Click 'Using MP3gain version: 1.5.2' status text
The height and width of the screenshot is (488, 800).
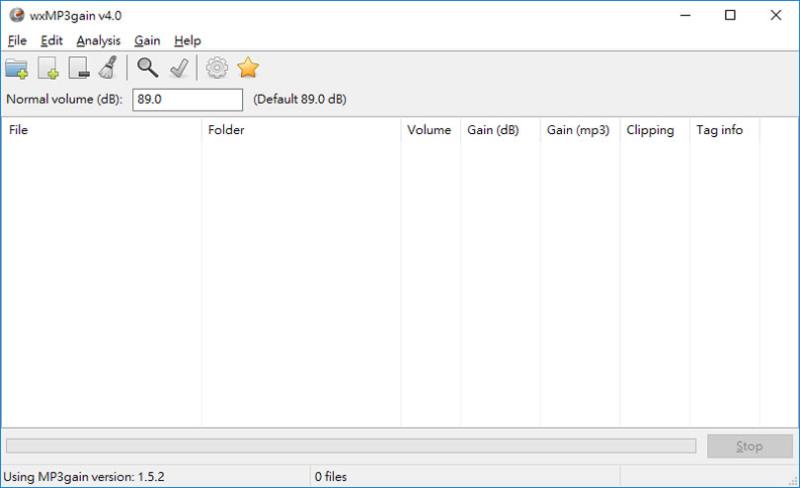point(84,477)
